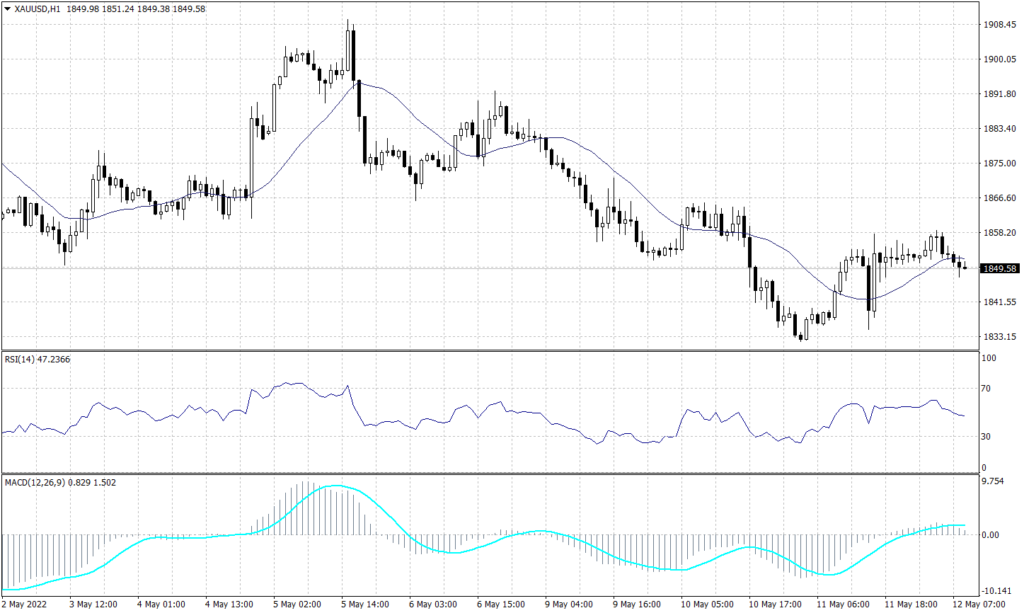Viewport: 1024px width, 613px height.
Task: Click the current price tag 1849.58
Action: point(1000,268)
